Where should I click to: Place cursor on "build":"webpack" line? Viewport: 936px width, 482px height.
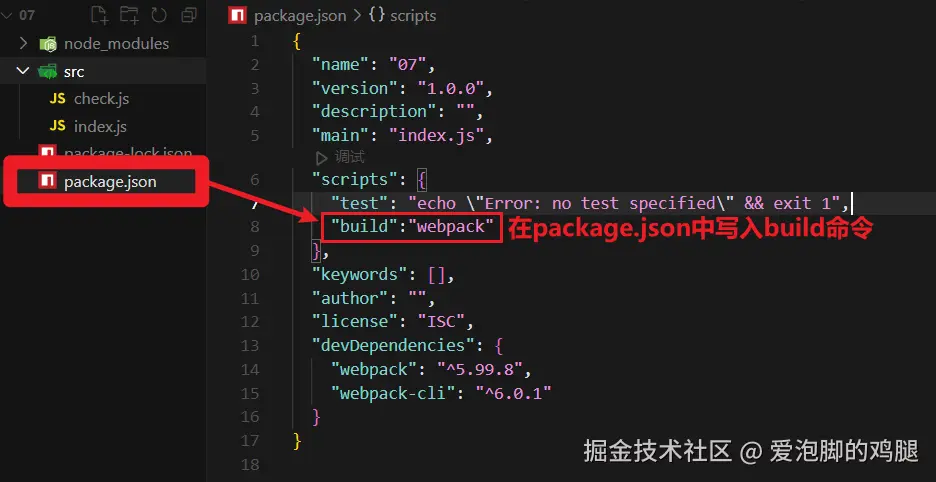tap(413, 226)
